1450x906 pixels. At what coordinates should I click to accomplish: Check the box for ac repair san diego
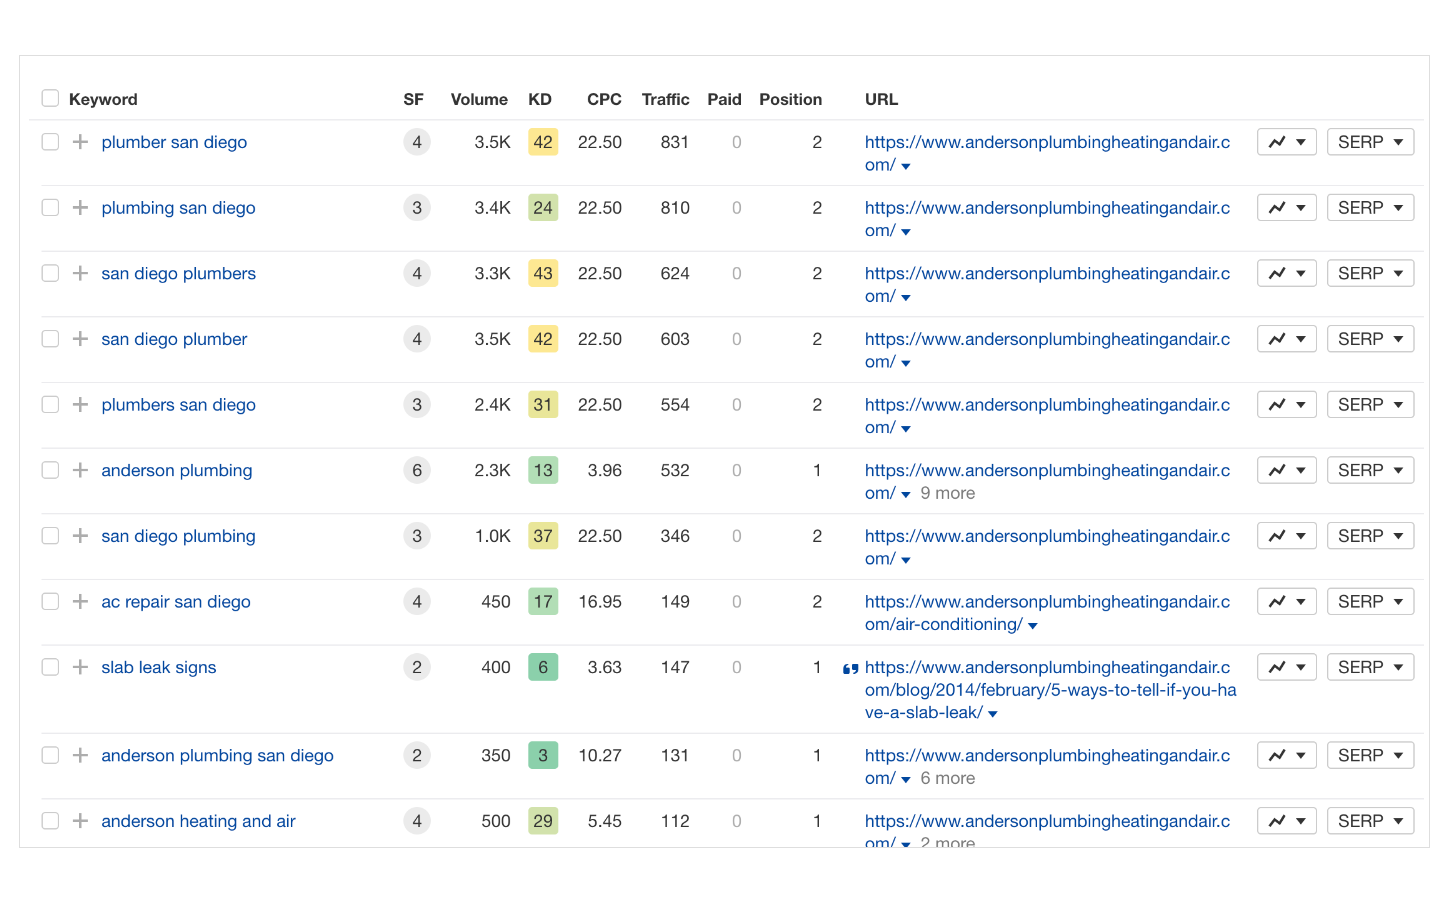50,602
